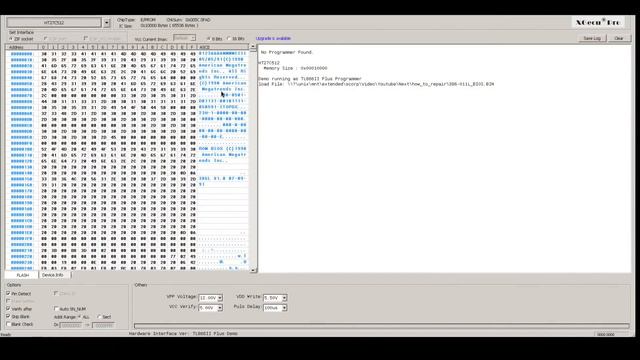Click the 'Ready' status bar text

tap(5, 335)
